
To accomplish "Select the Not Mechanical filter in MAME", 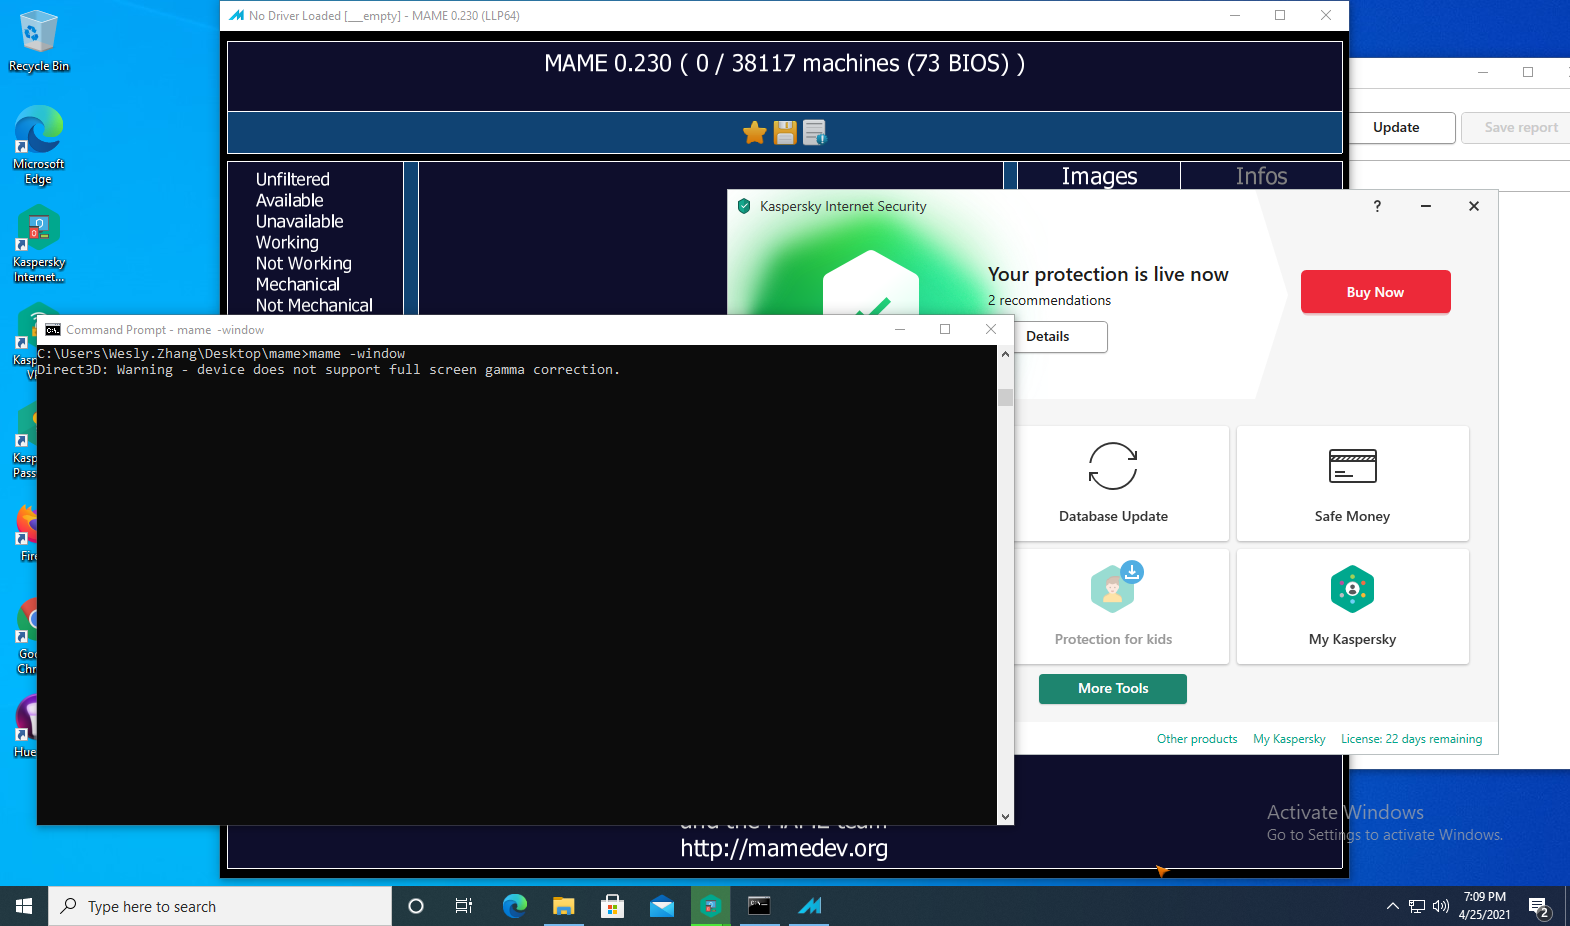I will tap(315, 305).
